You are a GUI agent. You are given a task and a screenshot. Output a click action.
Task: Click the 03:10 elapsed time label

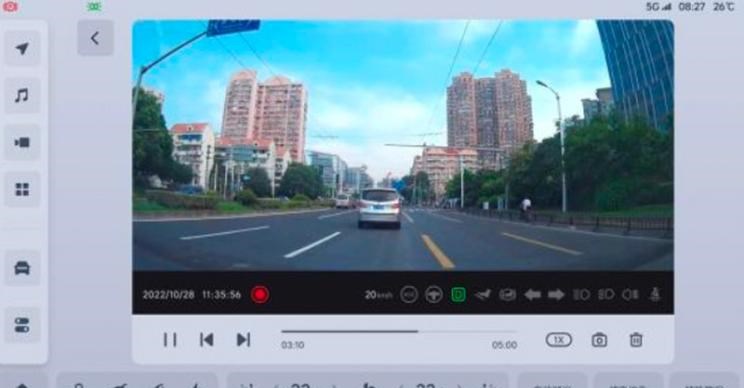293,345
